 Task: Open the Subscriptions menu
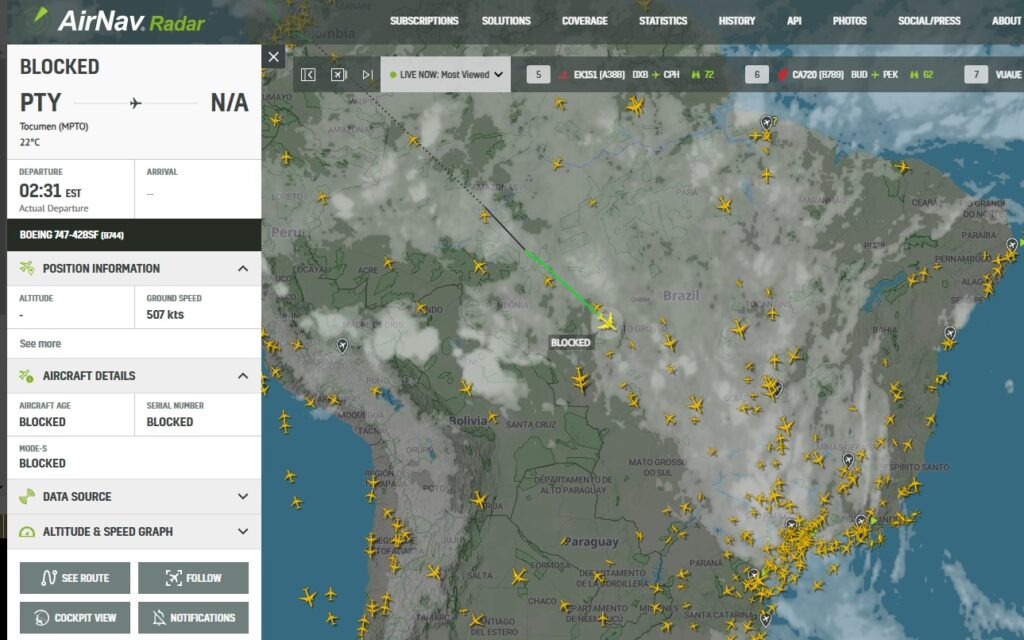point(424,21)
